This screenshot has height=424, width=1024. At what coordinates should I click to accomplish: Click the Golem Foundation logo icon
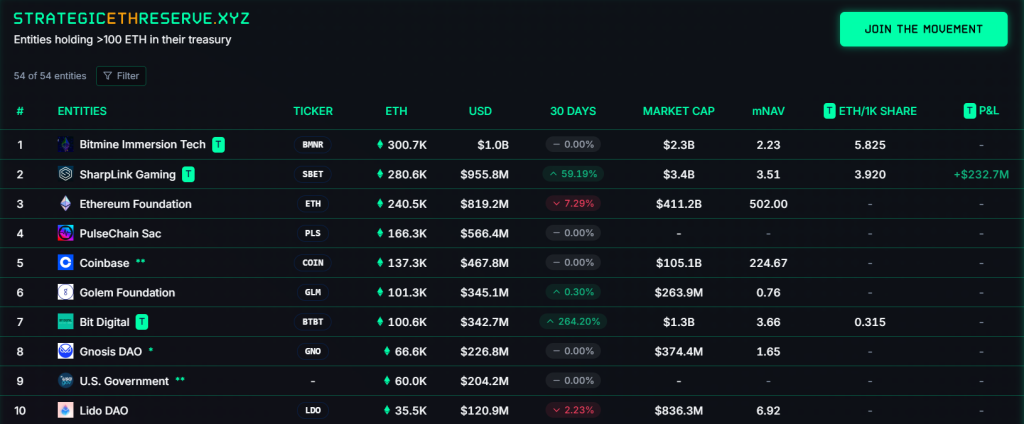[65, 292]
